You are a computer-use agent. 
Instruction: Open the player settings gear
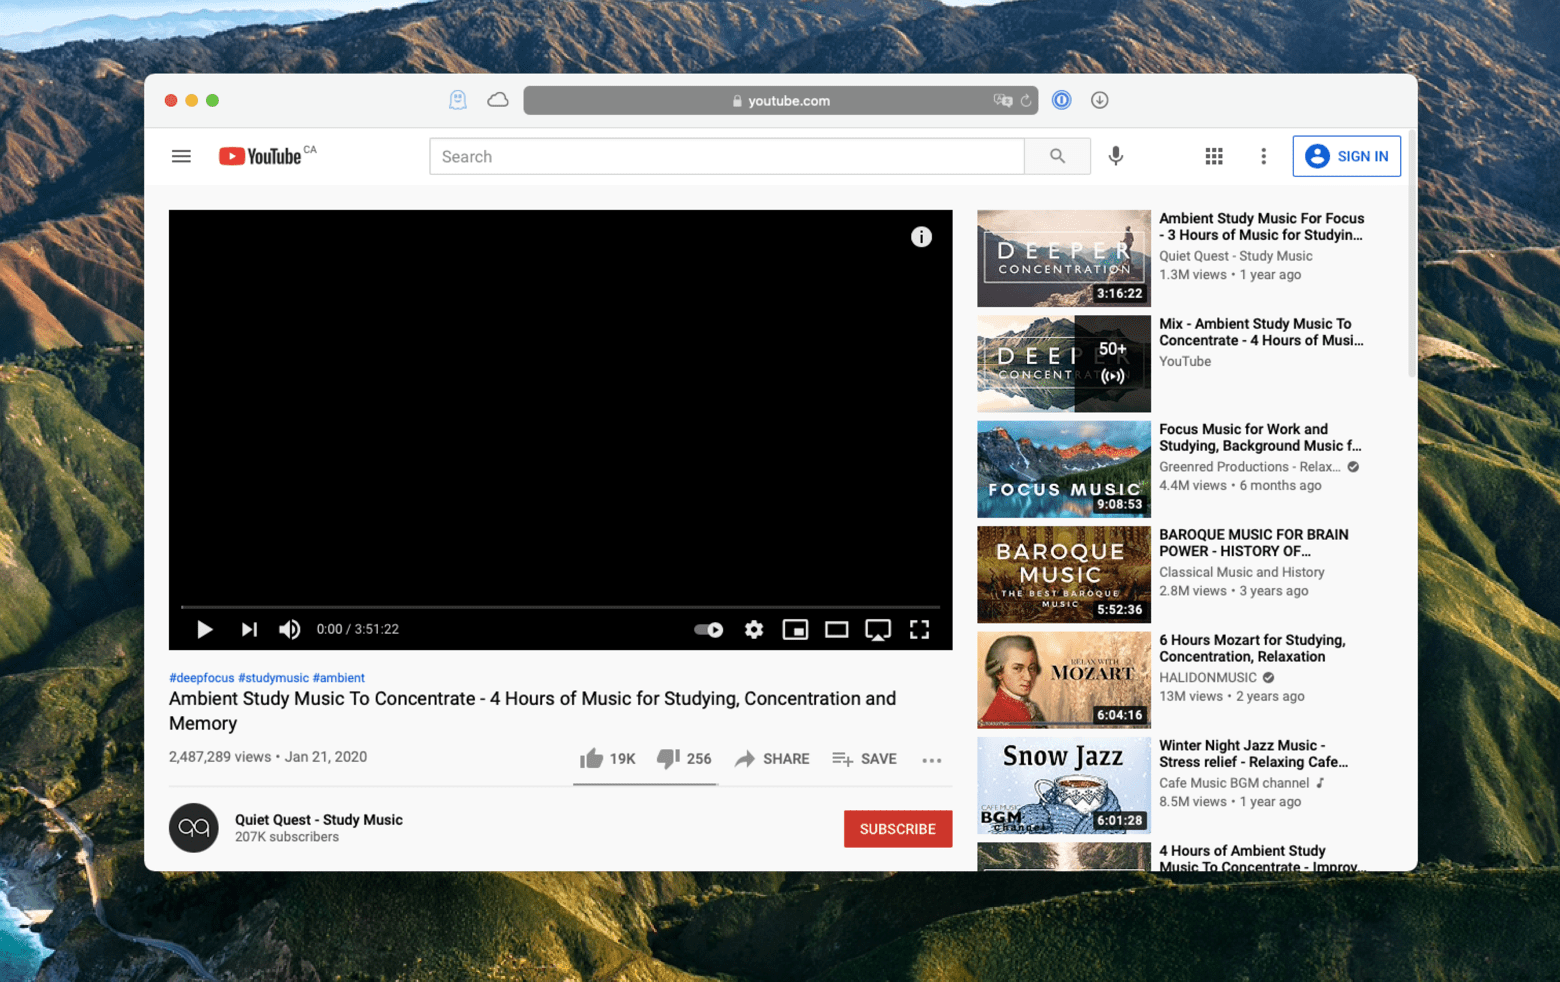753,630
